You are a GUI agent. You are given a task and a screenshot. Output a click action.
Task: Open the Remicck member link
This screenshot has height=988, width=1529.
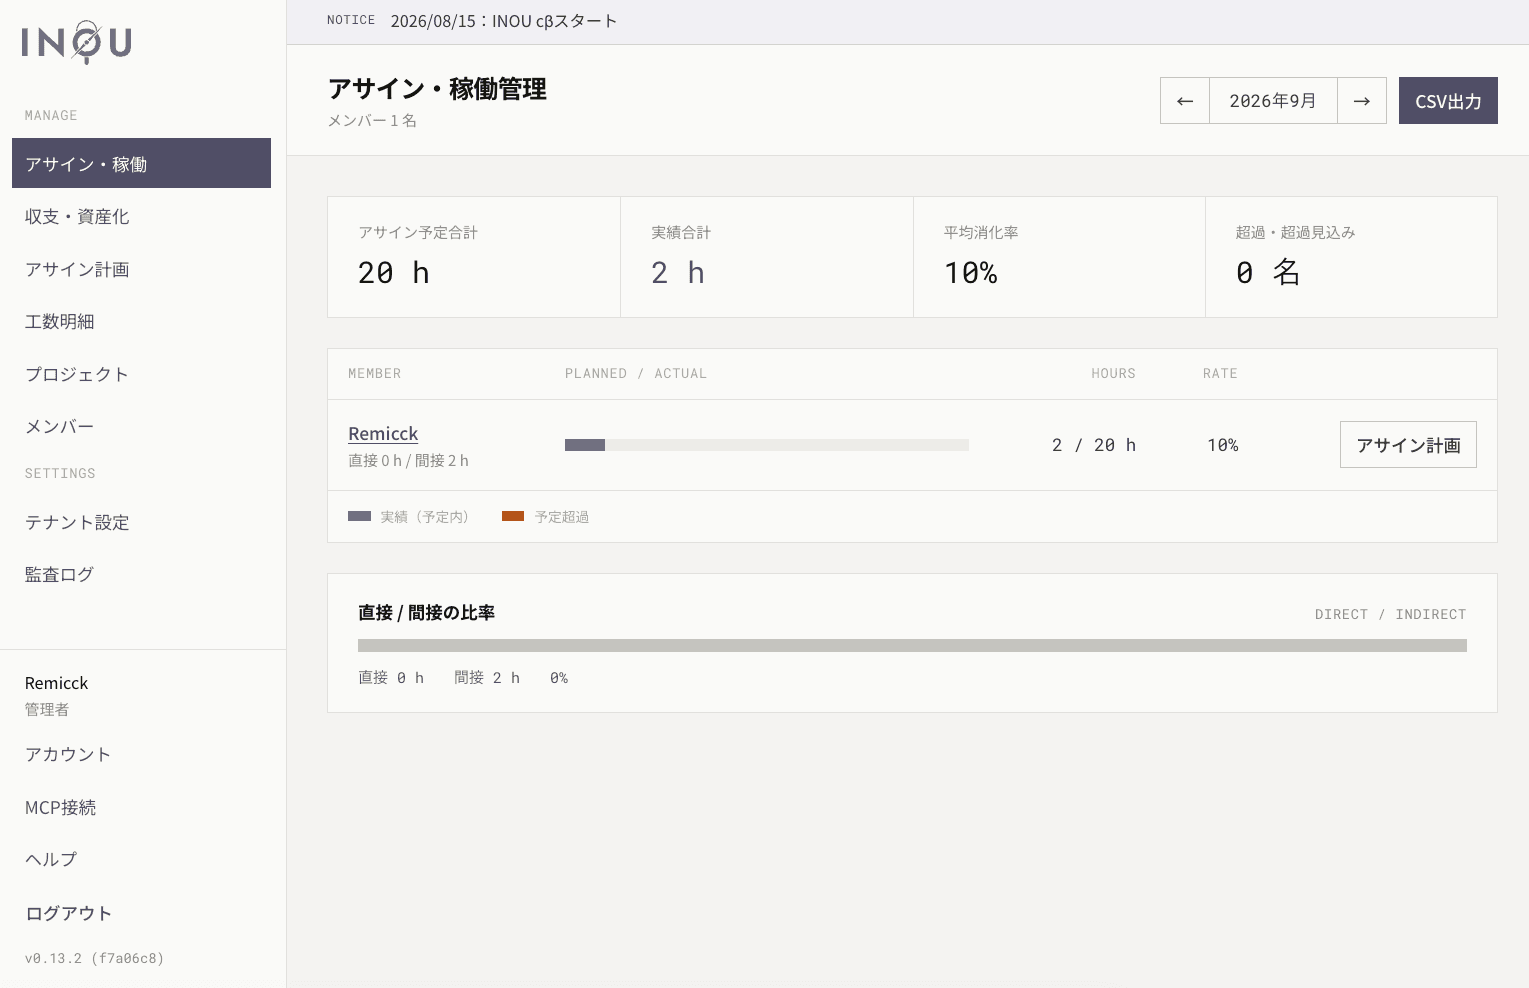[x=383, y=433]
